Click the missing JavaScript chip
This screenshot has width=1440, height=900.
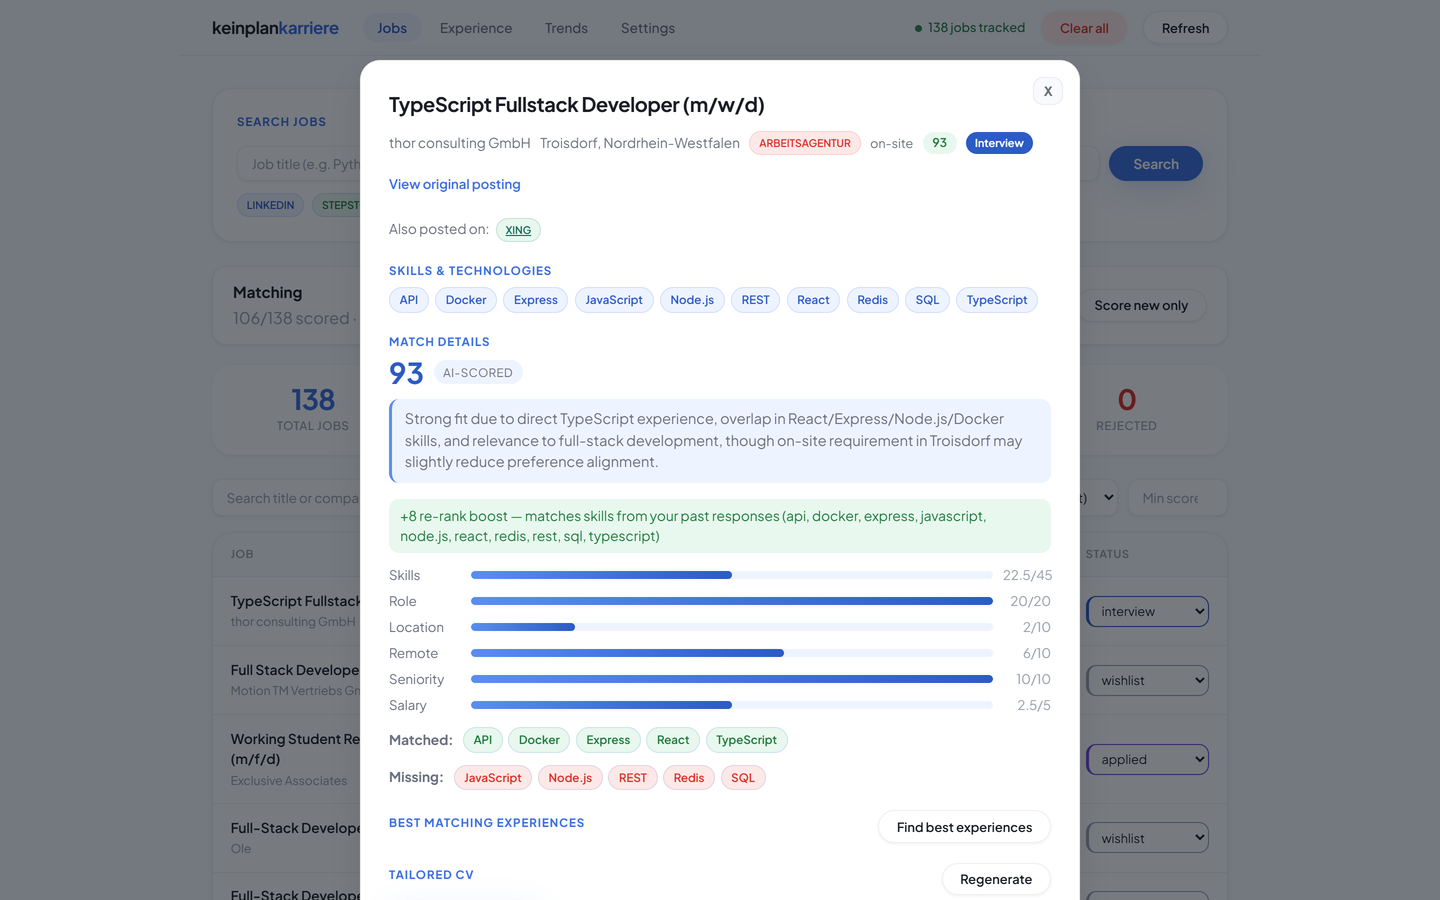pos(492,778)
